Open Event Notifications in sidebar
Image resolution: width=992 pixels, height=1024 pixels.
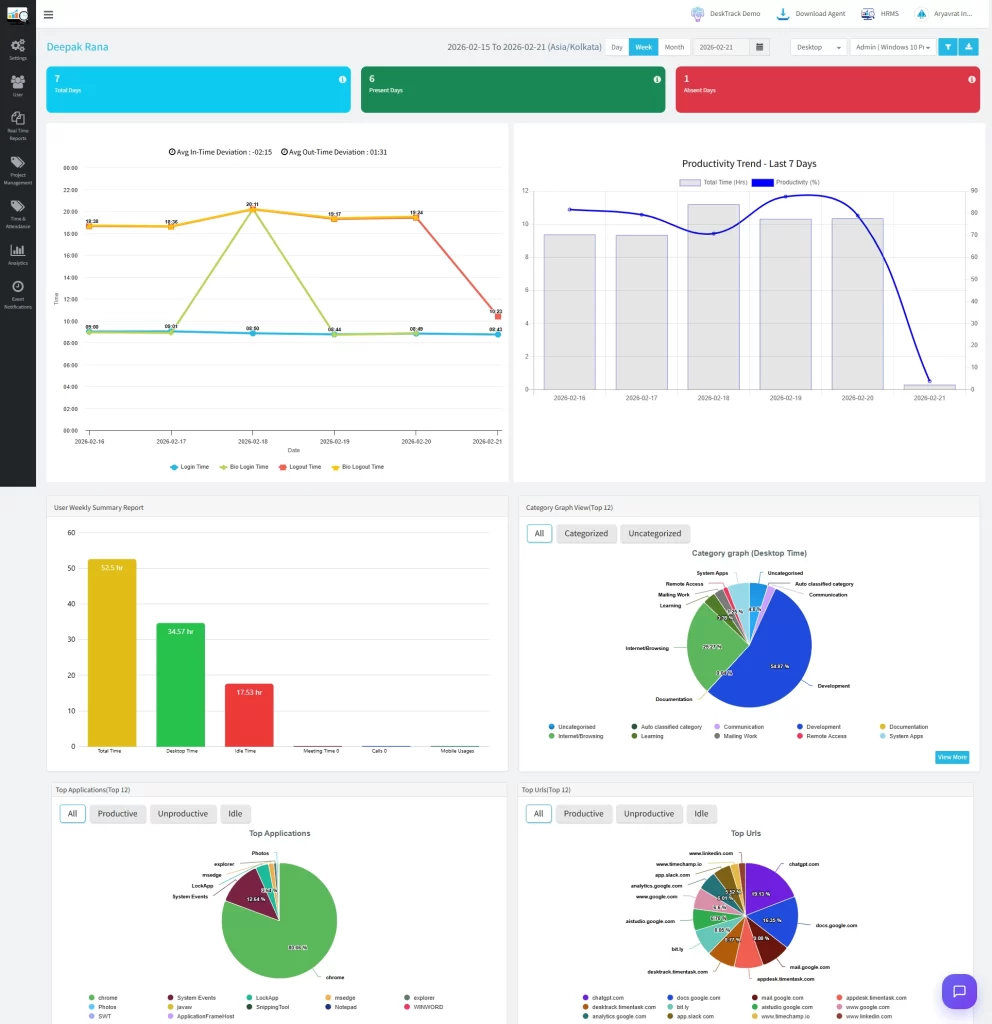[x=18, y=295]
